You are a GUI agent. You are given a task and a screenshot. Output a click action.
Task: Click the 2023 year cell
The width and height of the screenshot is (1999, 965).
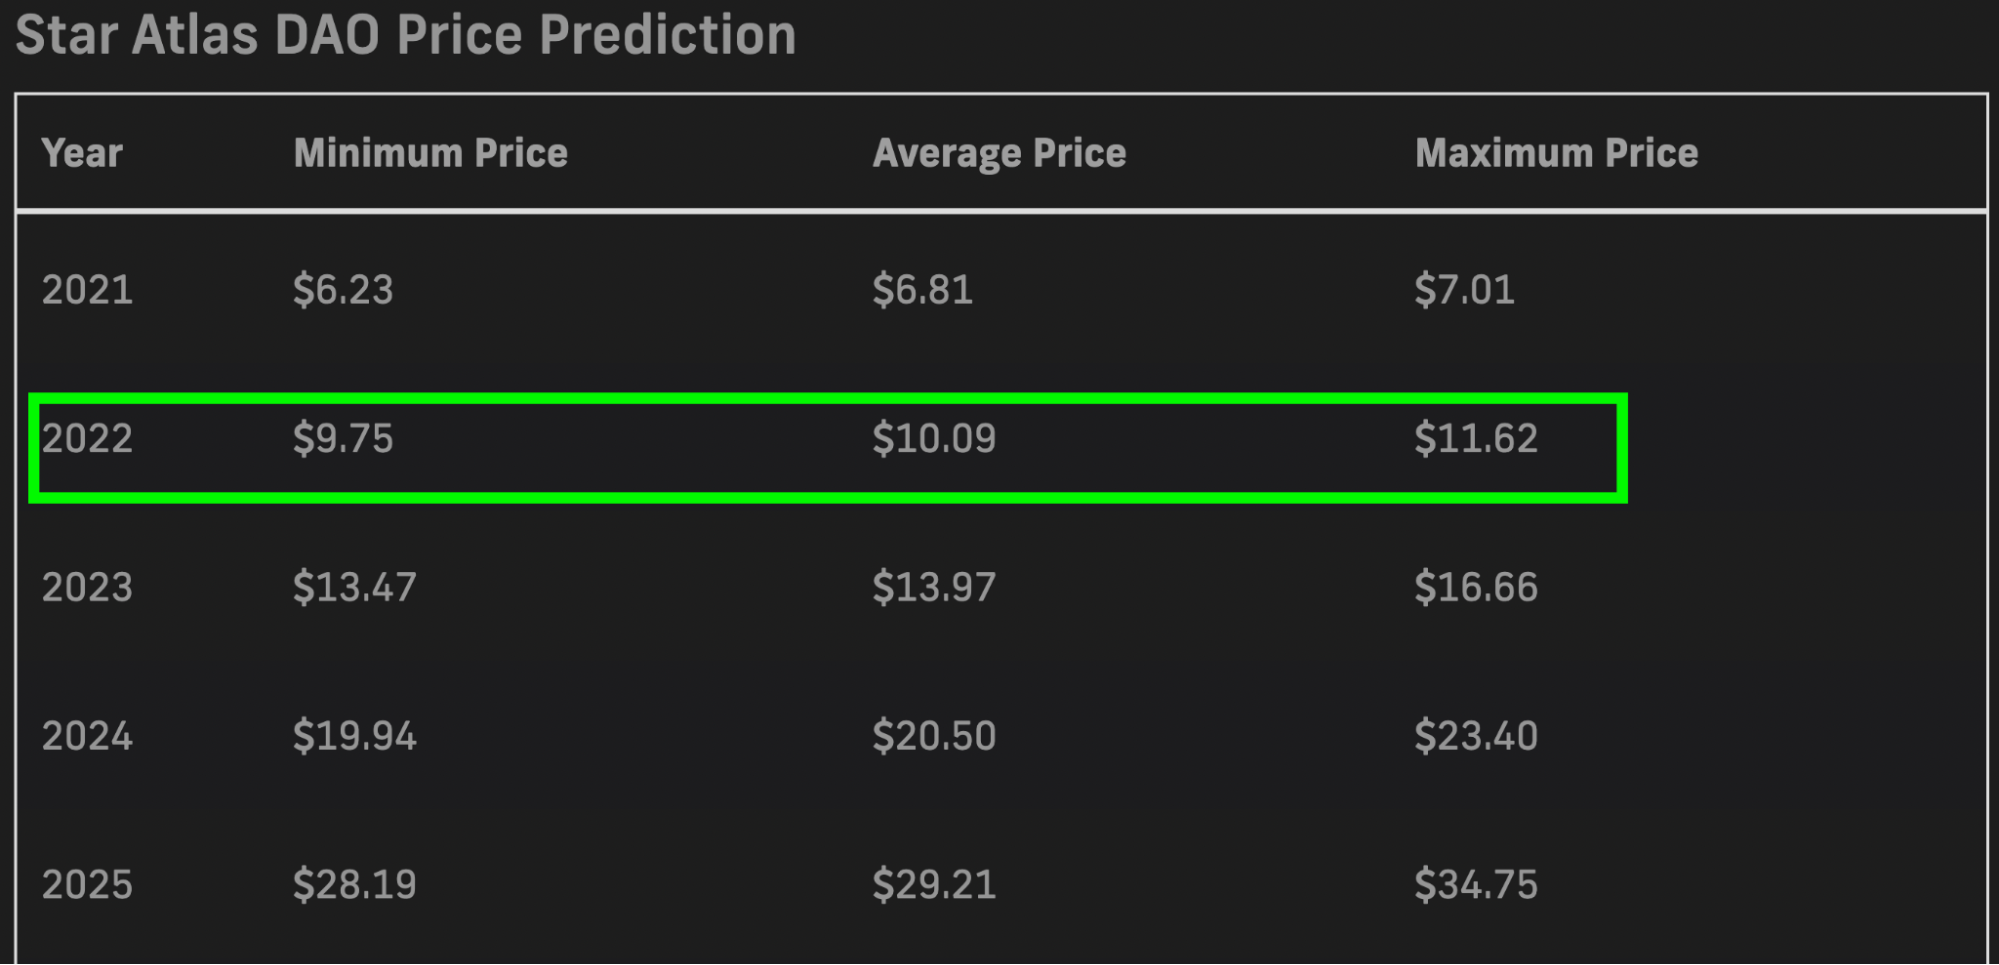pyautogui.click(x=87, y=587)
